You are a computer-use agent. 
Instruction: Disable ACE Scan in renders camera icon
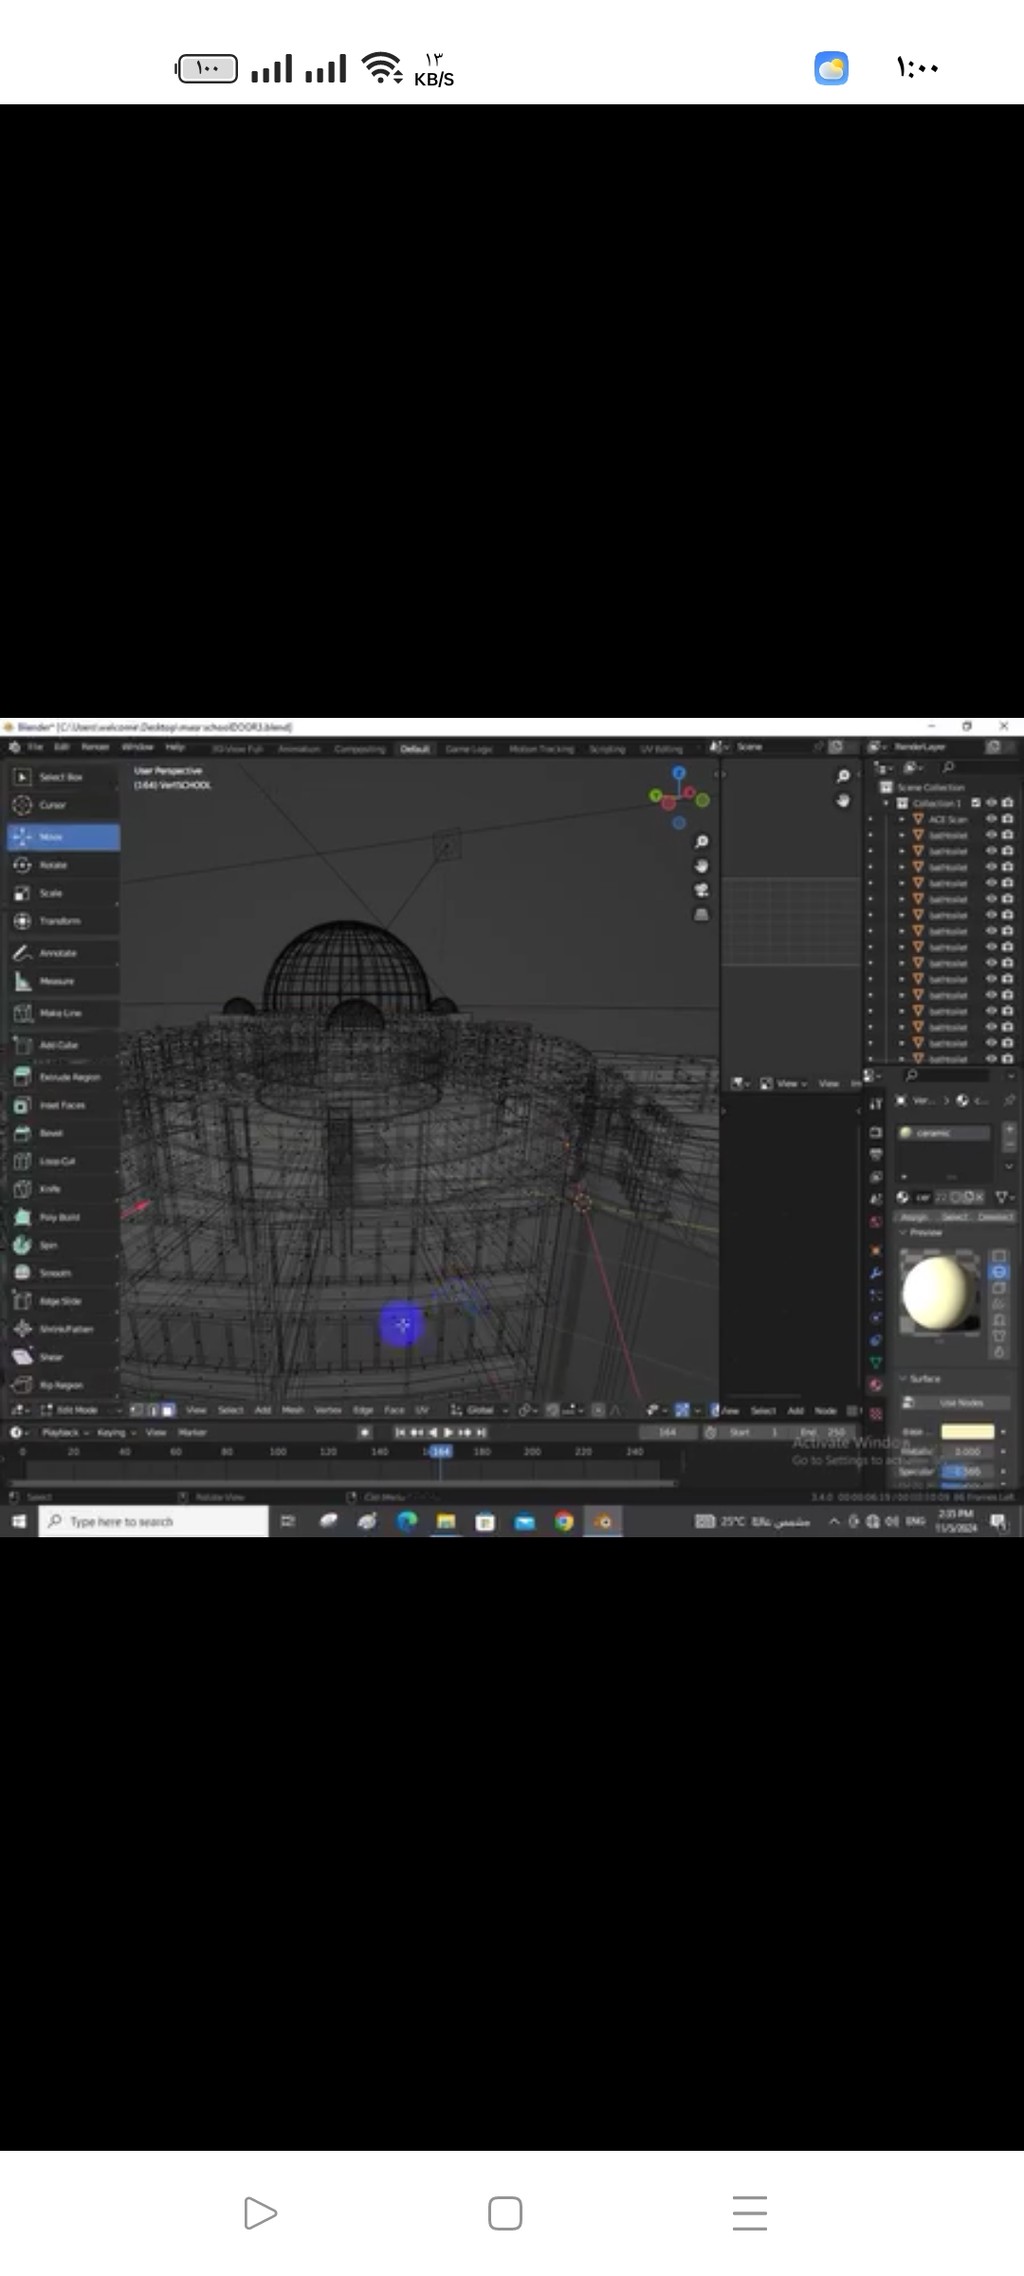point(1007,819)
